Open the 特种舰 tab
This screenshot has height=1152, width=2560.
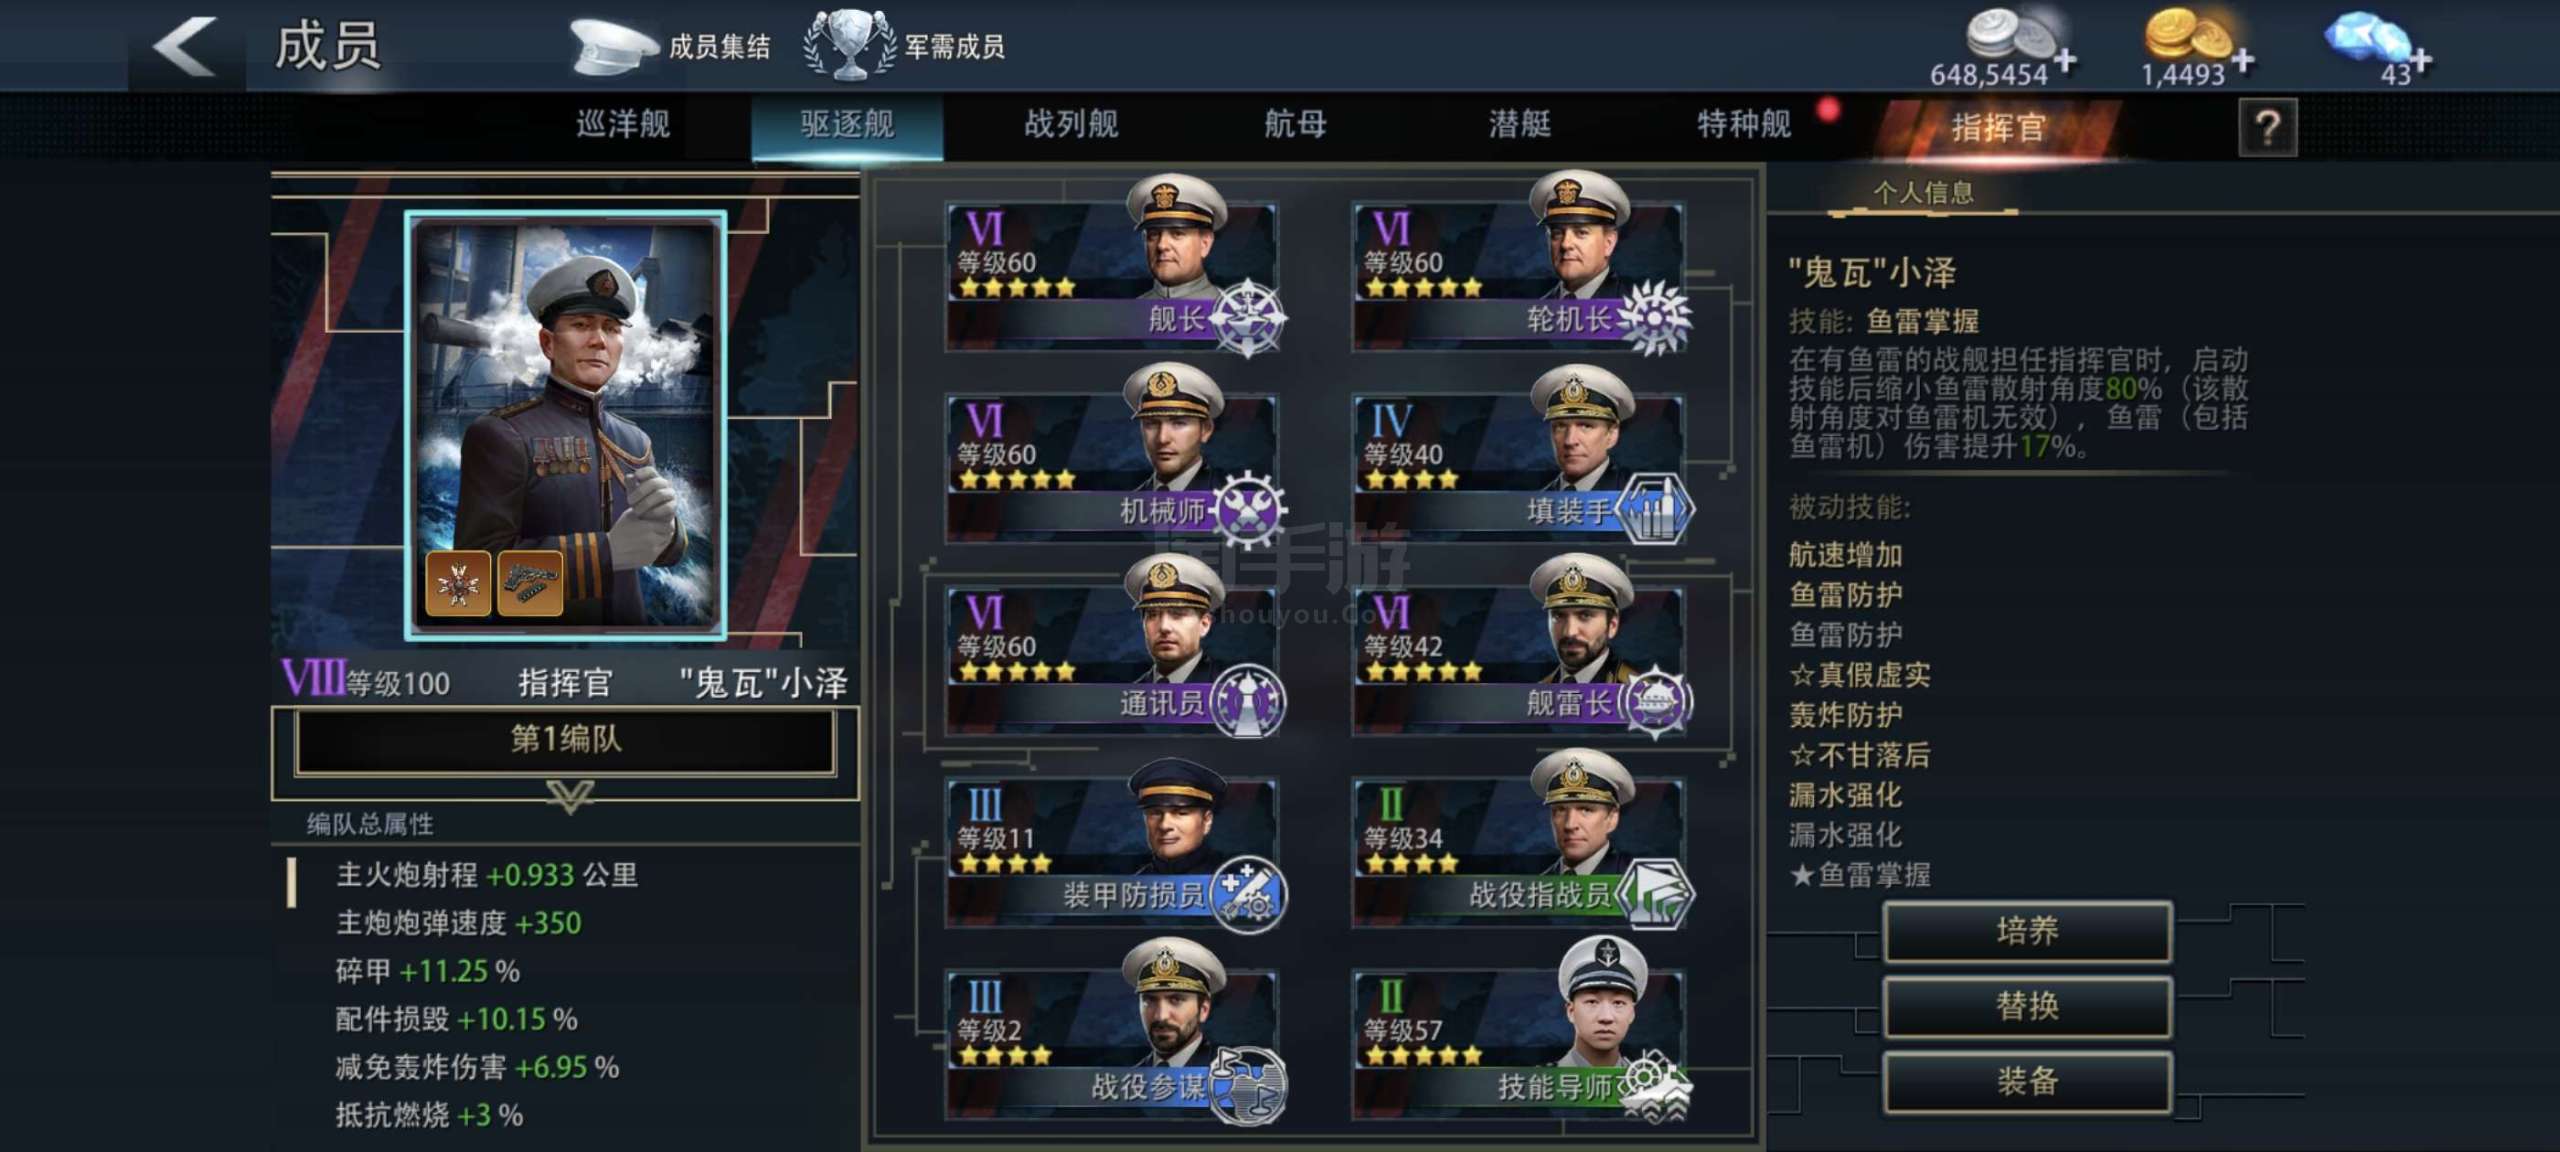pyautogui.click(x=1744, y=125)
